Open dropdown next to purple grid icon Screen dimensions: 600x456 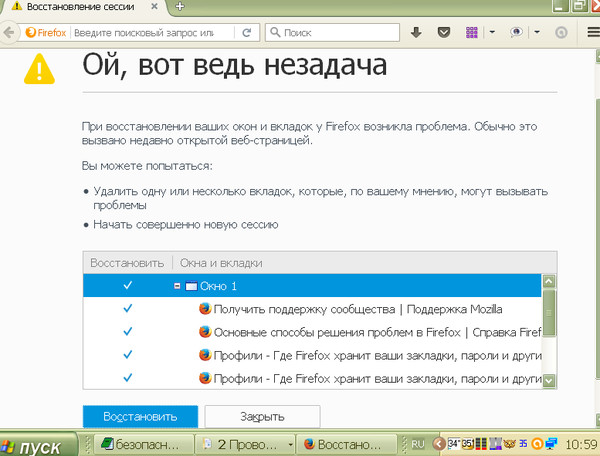click(x=492, y=32)
